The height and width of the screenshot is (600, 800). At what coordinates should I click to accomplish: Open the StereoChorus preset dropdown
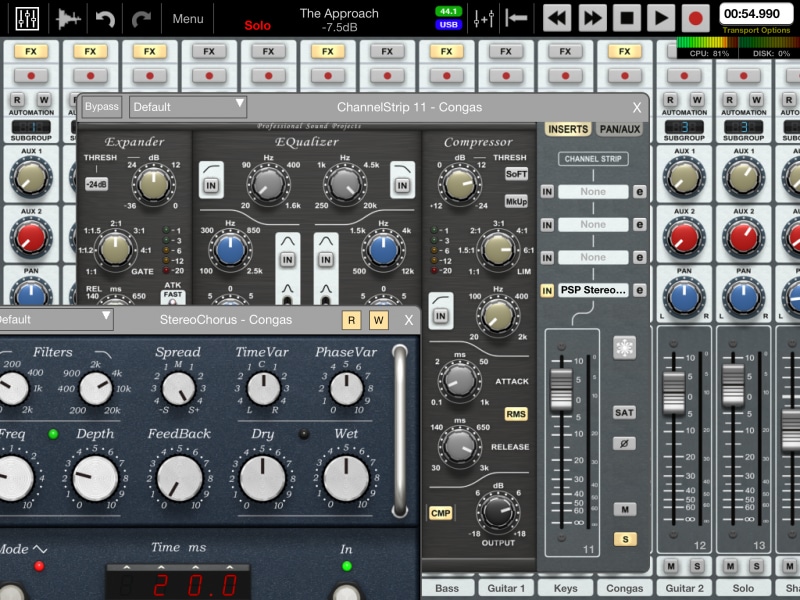[55, 320]
